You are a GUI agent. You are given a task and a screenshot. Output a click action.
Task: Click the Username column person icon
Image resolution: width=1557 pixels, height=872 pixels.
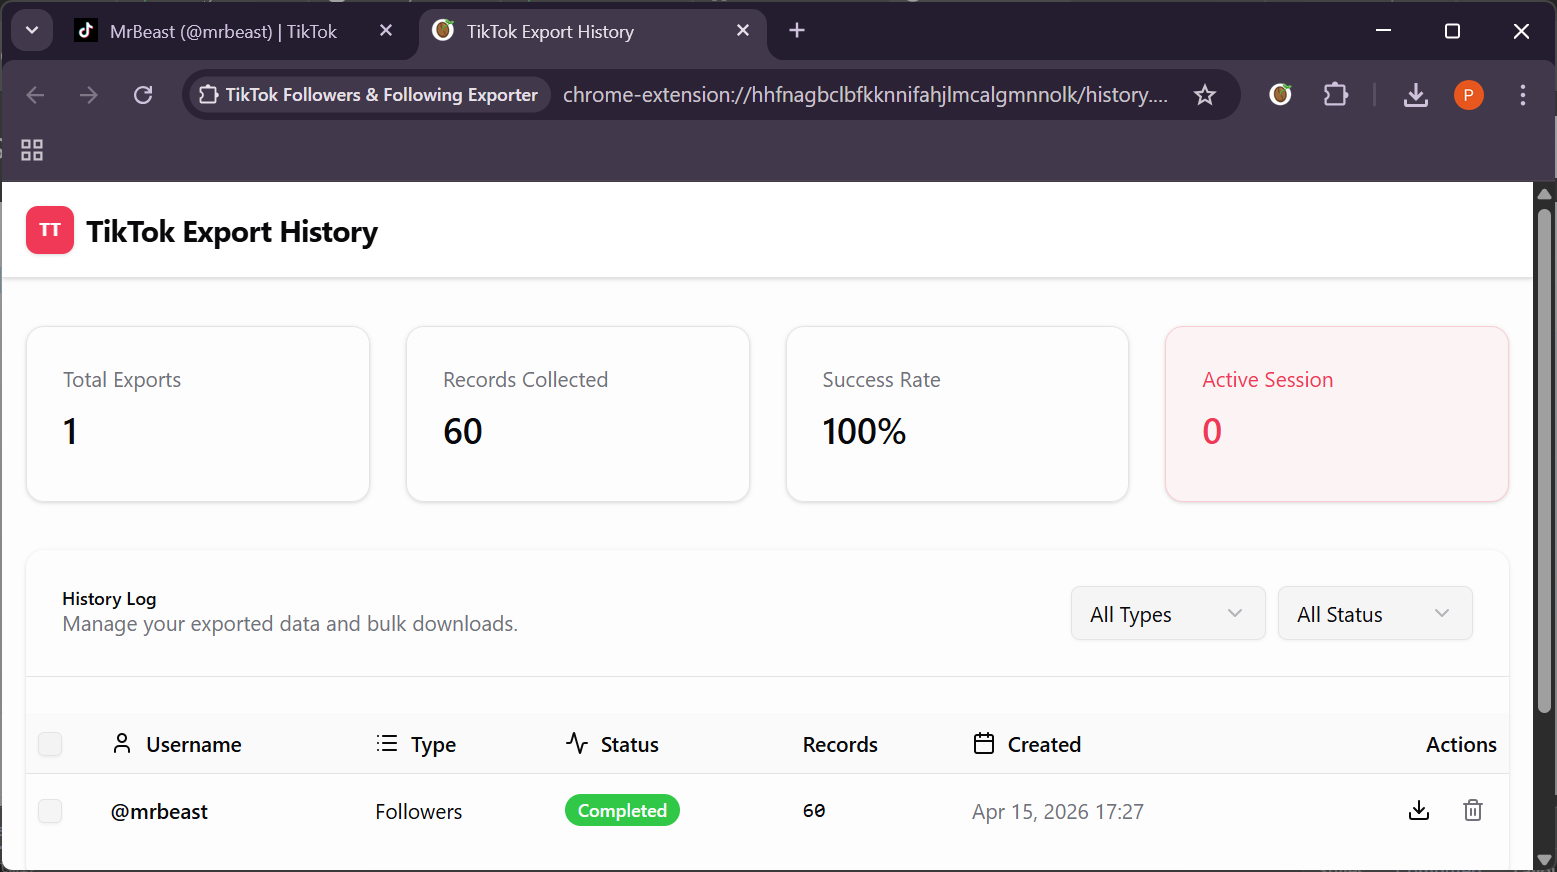click(x=122, y=743)
